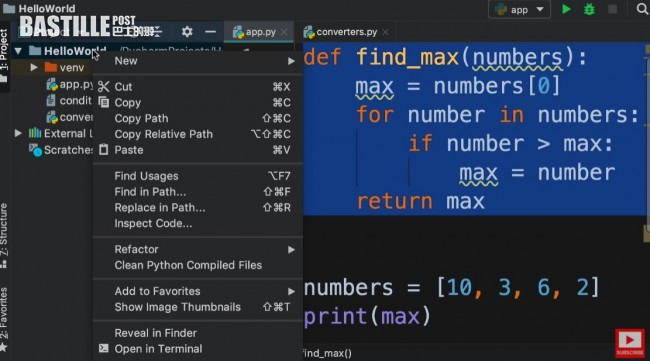
Task: Select Replace in Path...
Action: (x=198, y=207)
